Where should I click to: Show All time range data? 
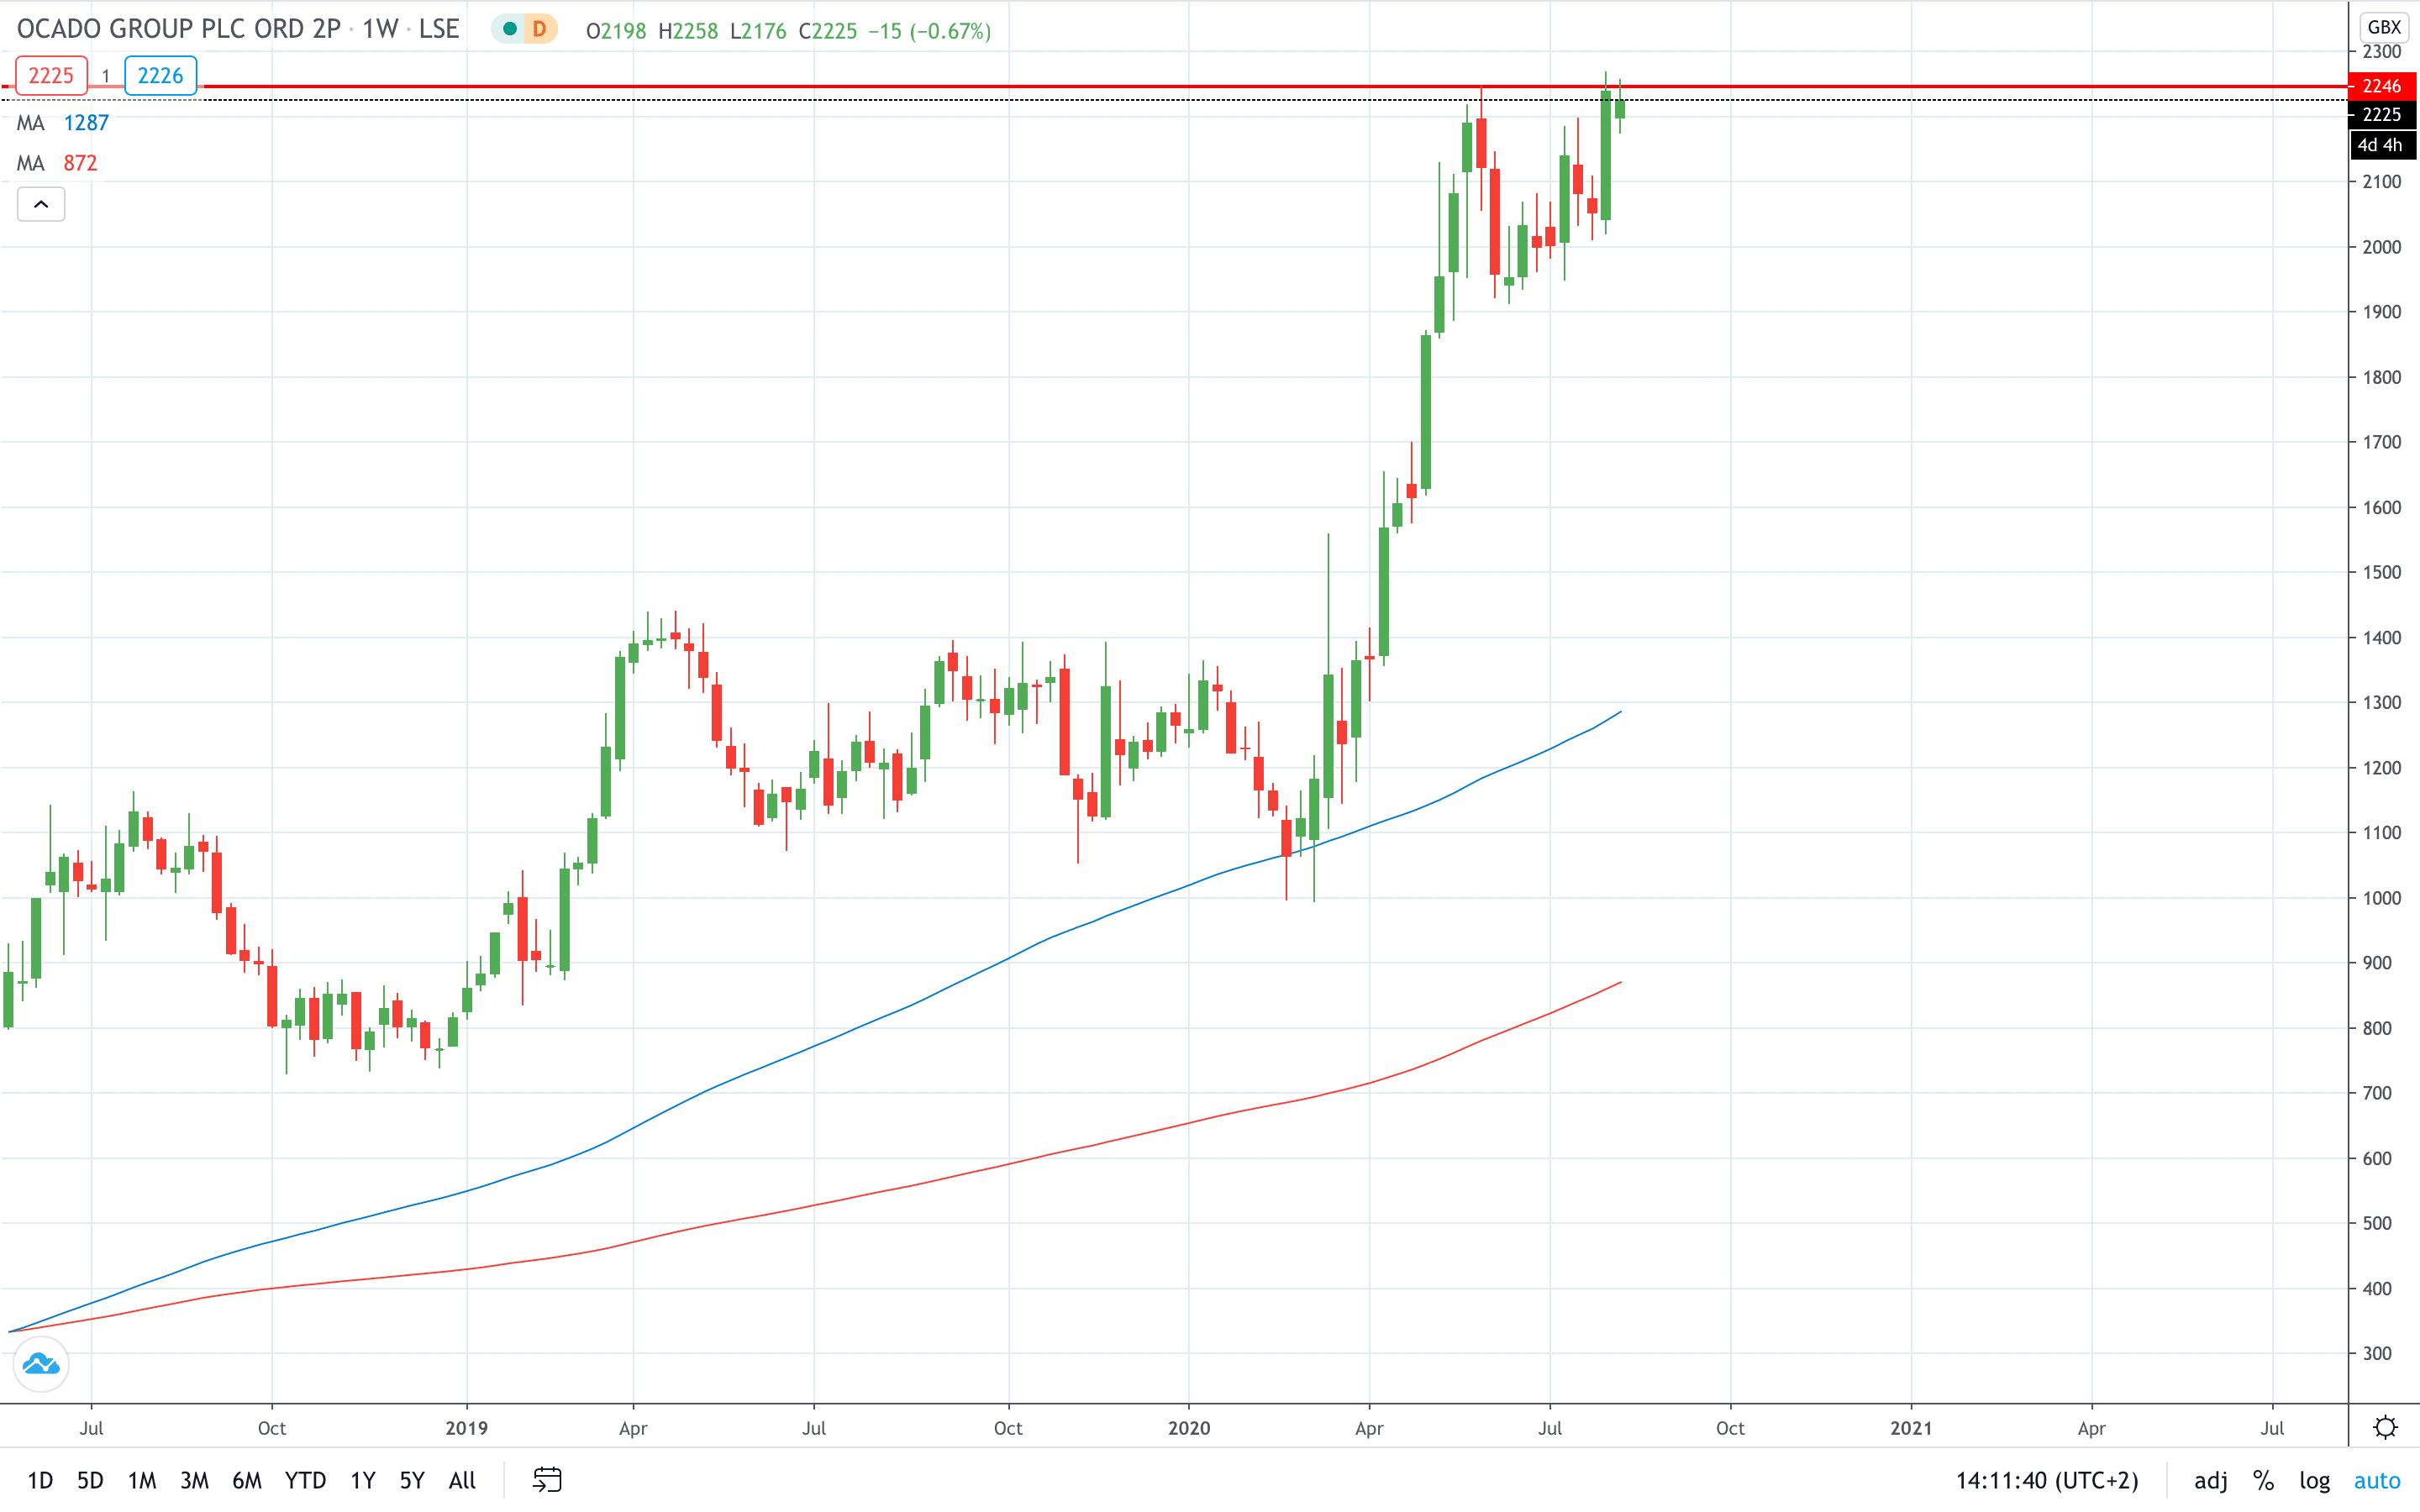tap(462, 1480)
